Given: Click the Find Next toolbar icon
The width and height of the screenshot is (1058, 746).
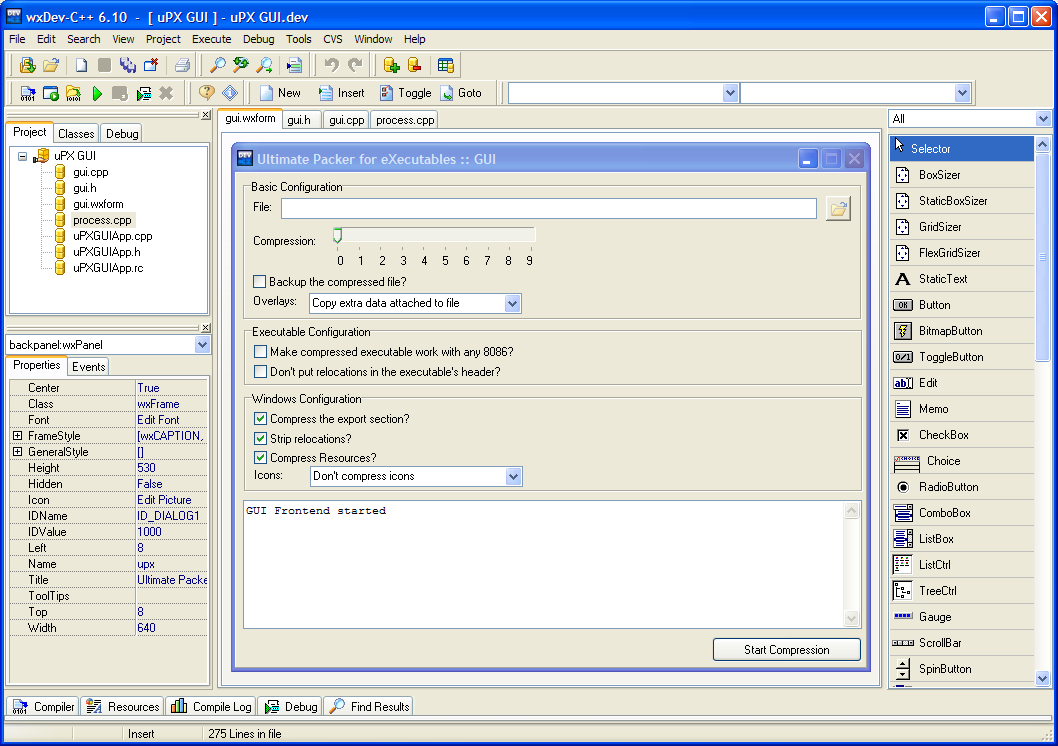Looking at the screenshot, I should (x=264, y=65).
